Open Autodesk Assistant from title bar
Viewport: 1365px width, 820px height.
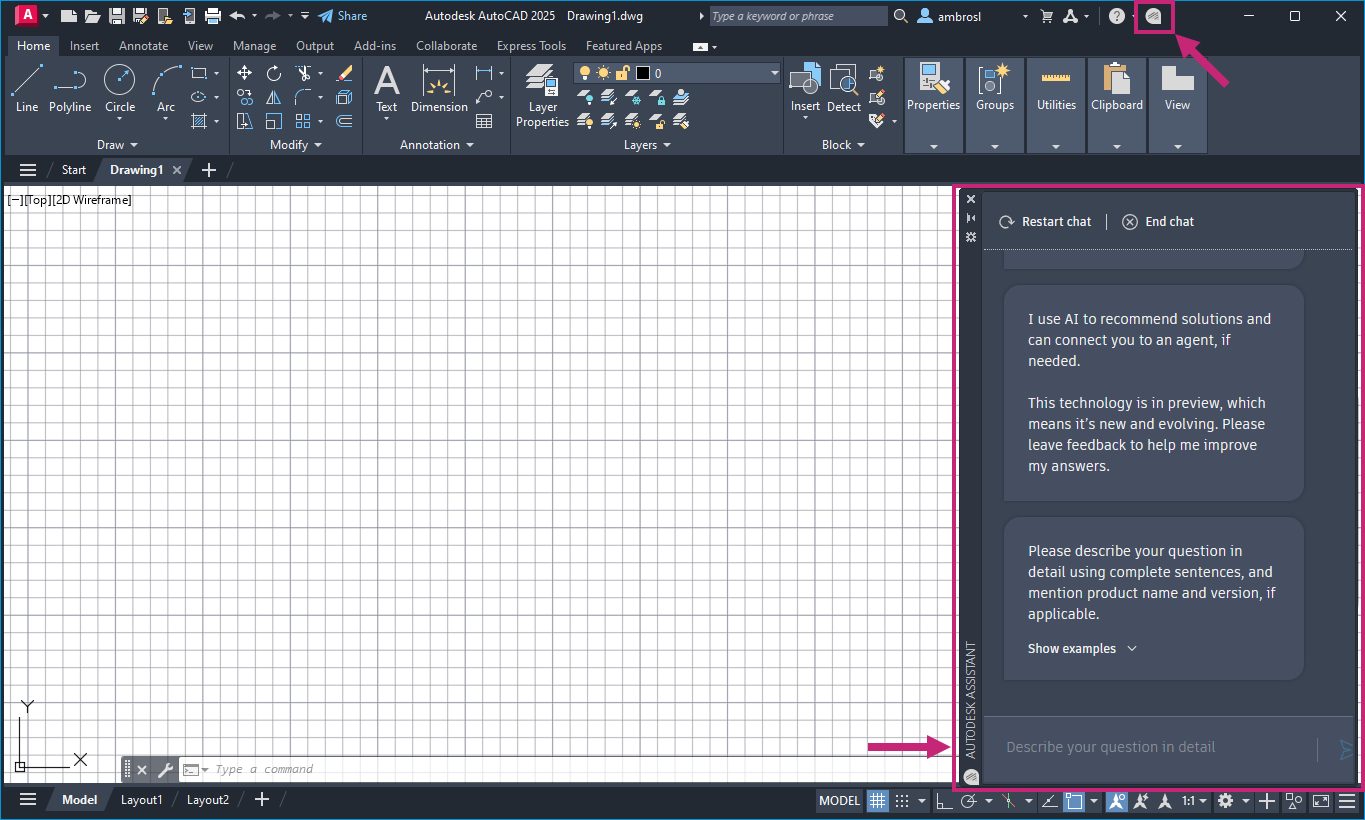[x=1153, y=17]
